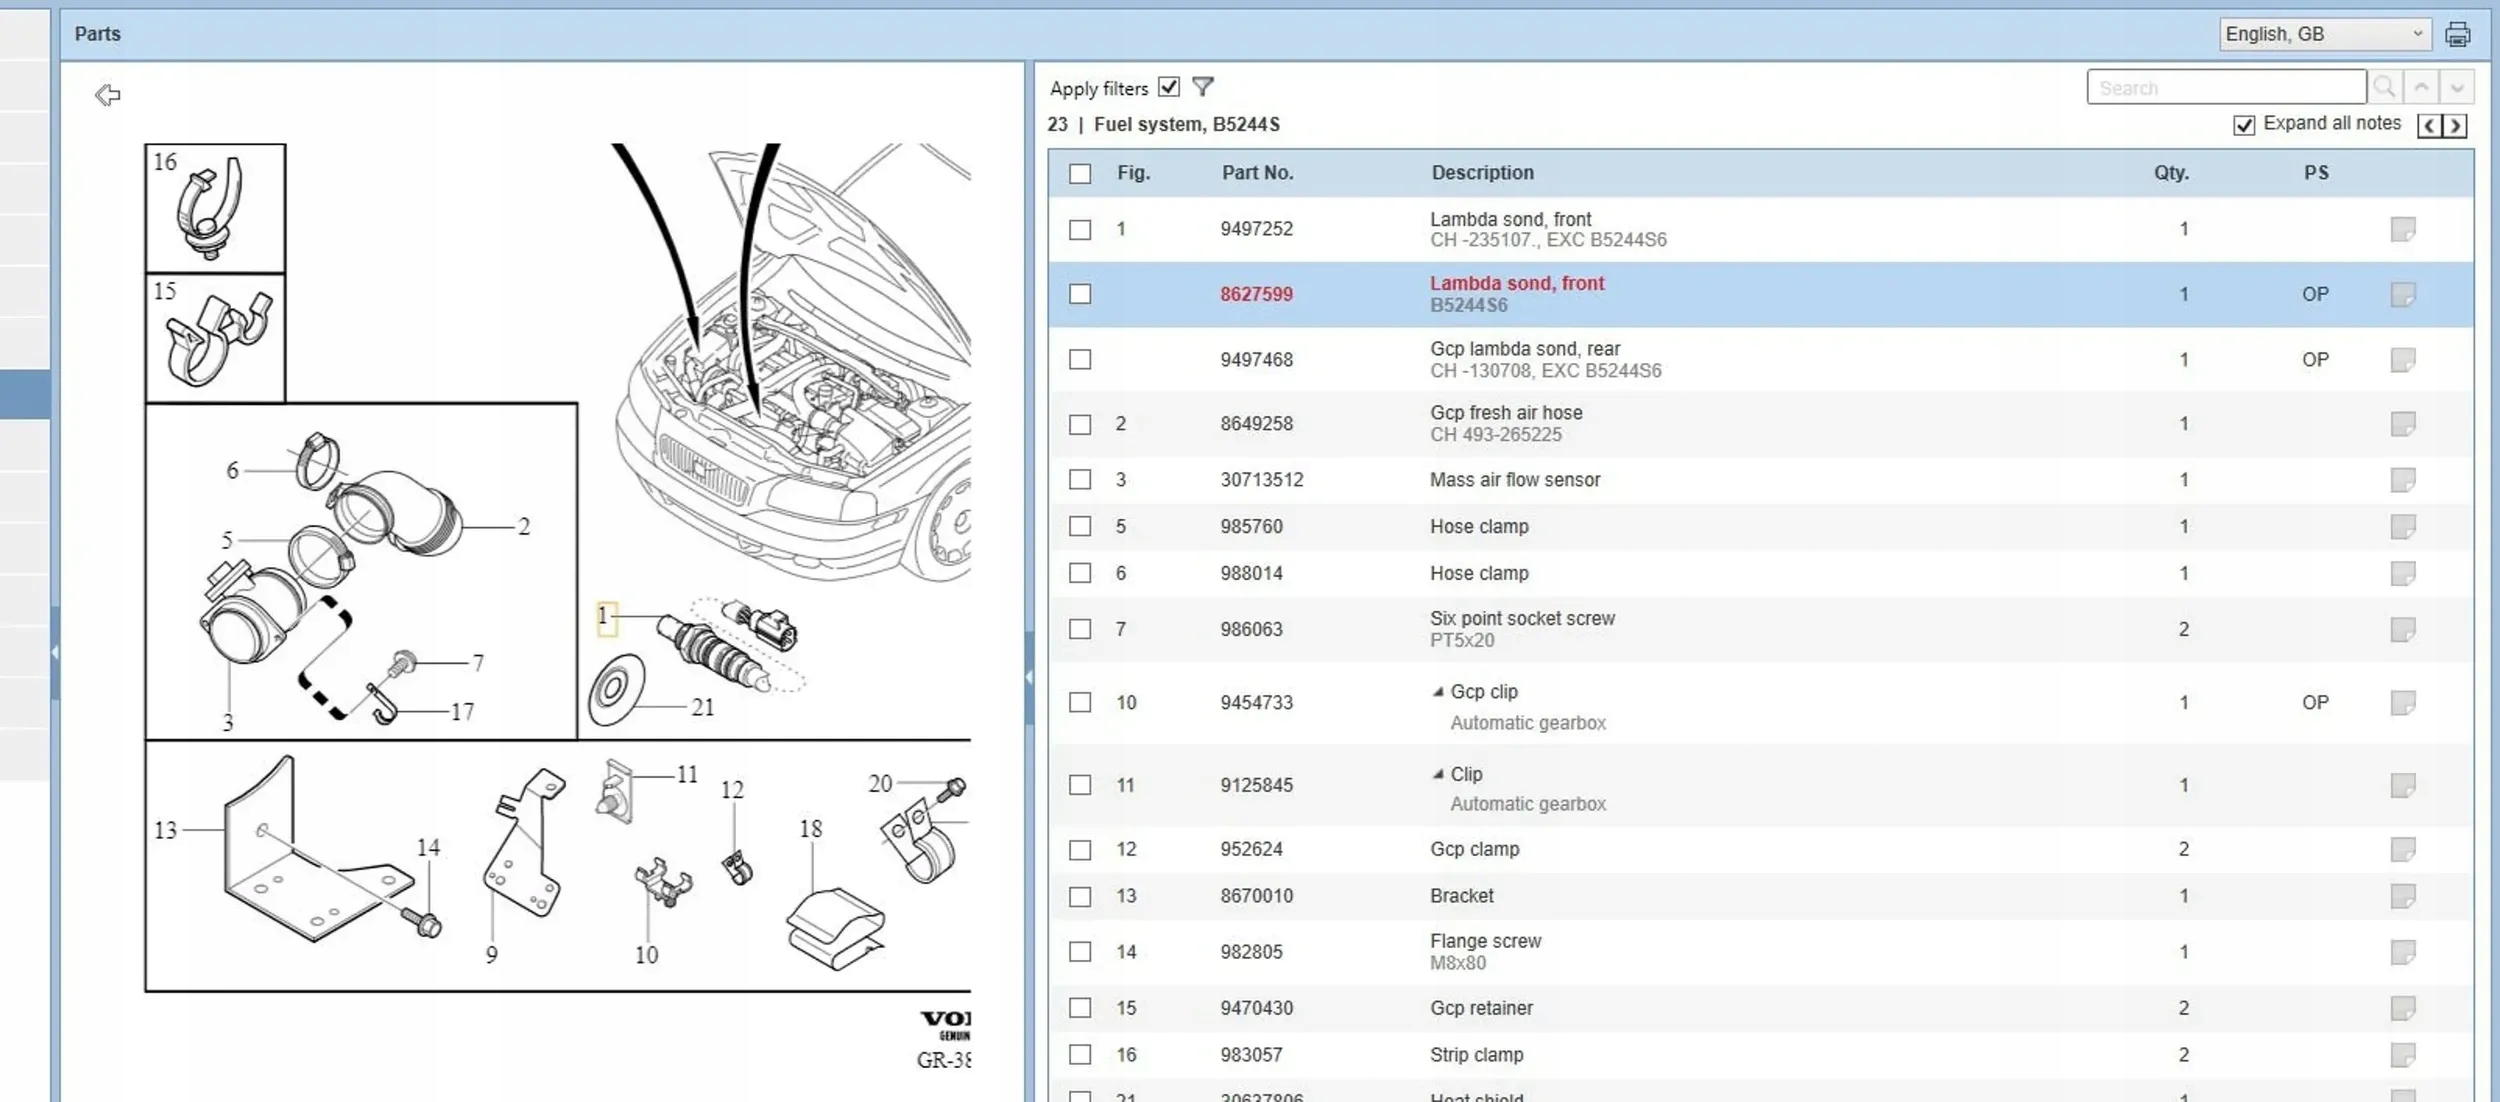Collapse the Clip 9125845 note

1438,774
